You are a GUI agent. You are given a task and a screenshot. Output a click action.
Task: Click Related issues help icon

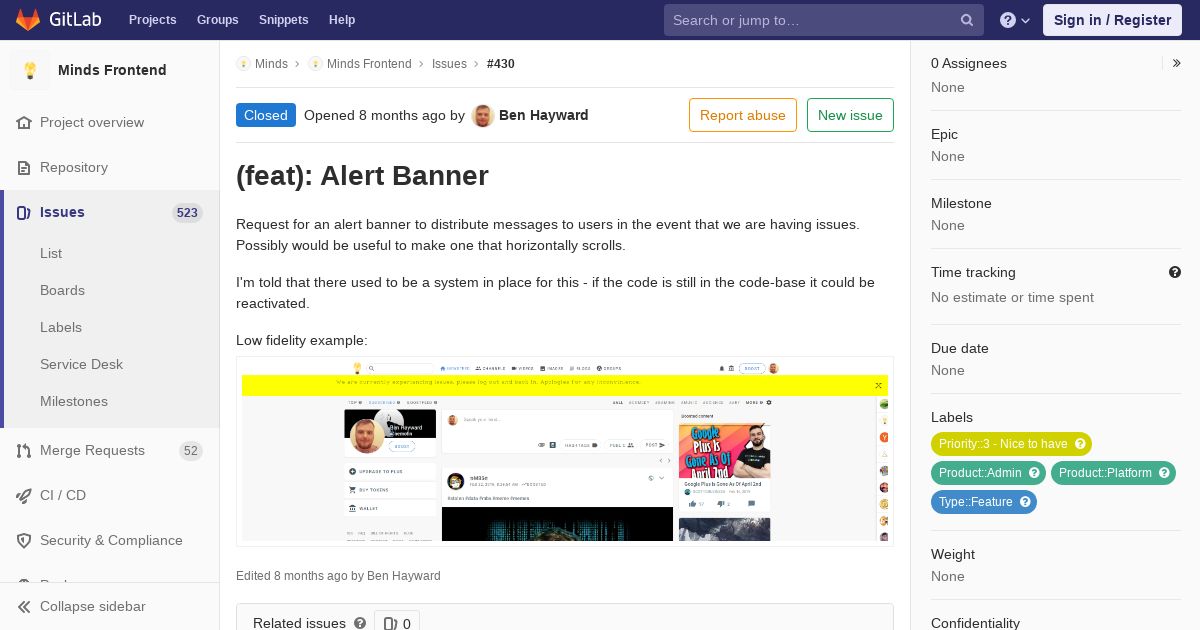(x=360, y=623)
